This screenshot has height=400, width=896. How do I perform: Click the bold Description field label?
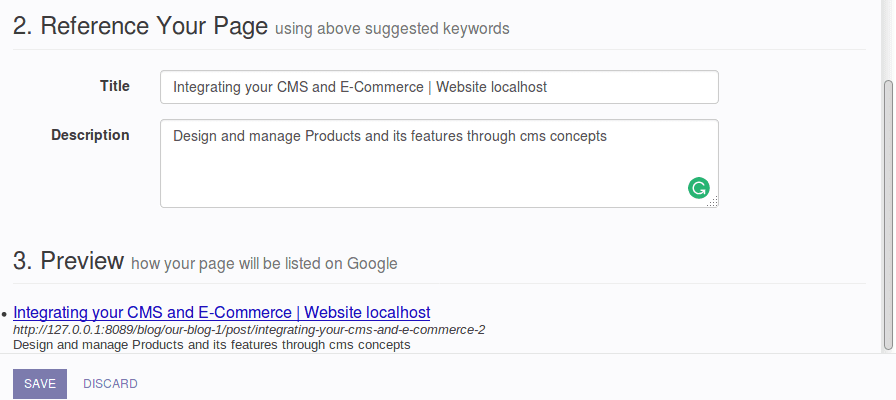pos(90,135)
